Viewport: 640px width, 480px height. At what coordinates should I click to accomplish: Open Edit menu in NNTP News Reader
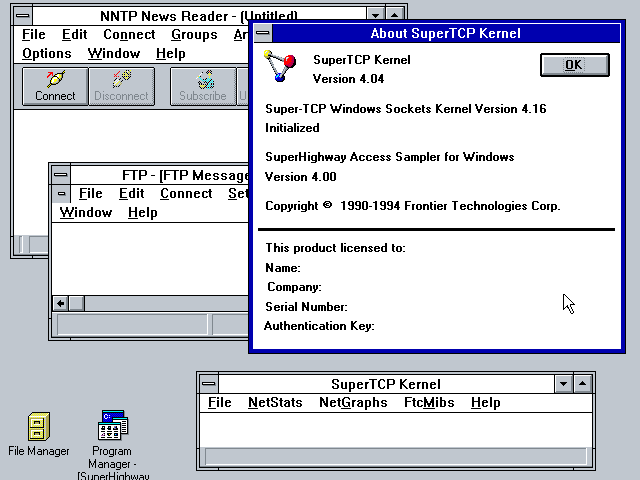coord(74,35)
